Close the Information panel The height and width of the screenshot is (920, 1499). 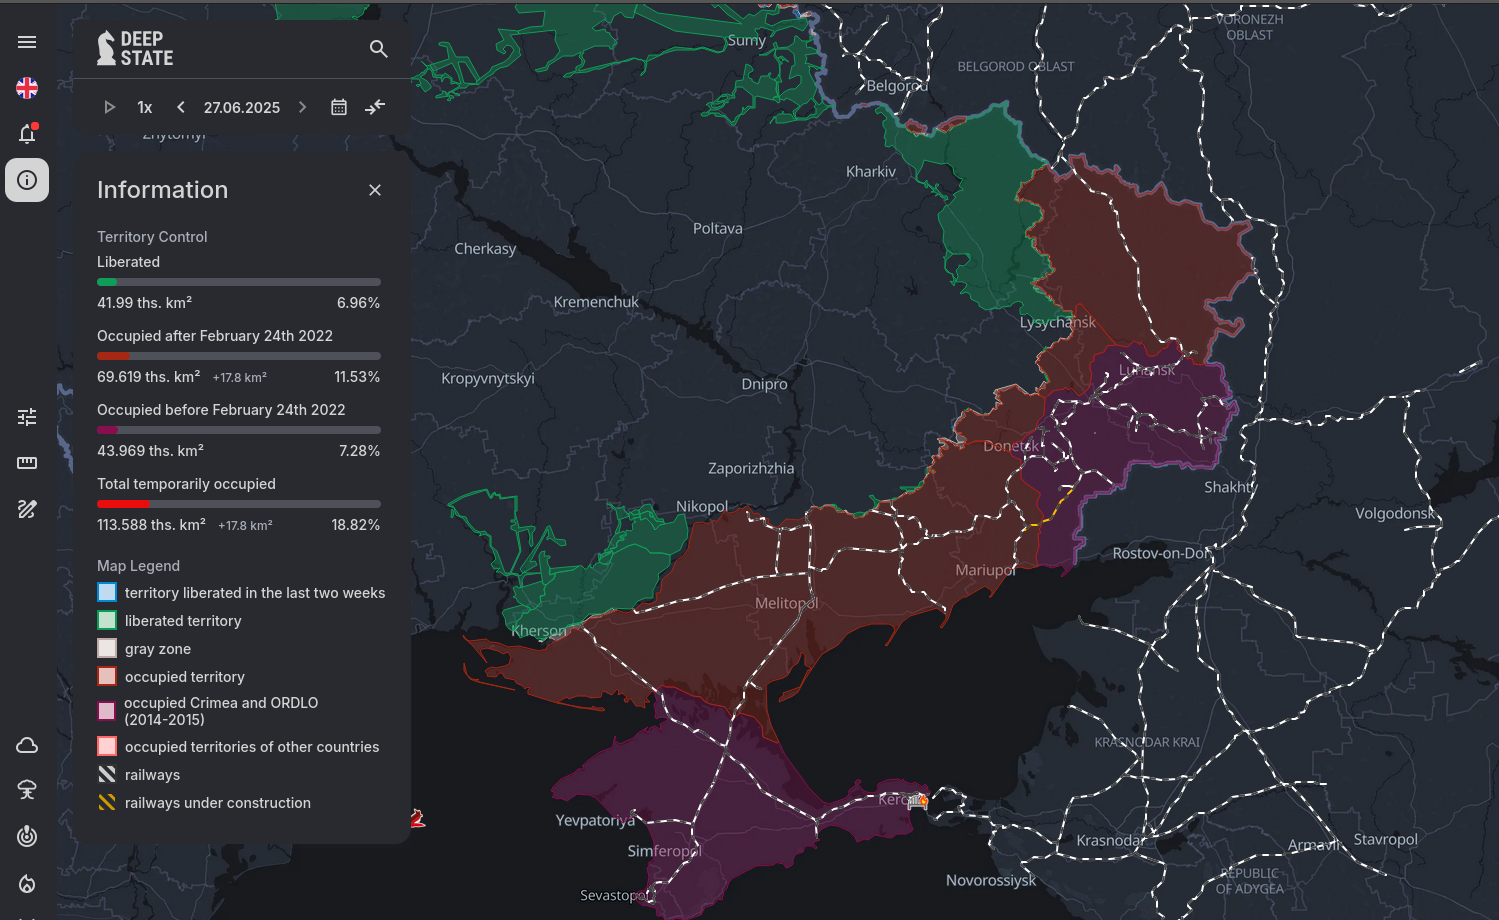click(x=375, y=190)
